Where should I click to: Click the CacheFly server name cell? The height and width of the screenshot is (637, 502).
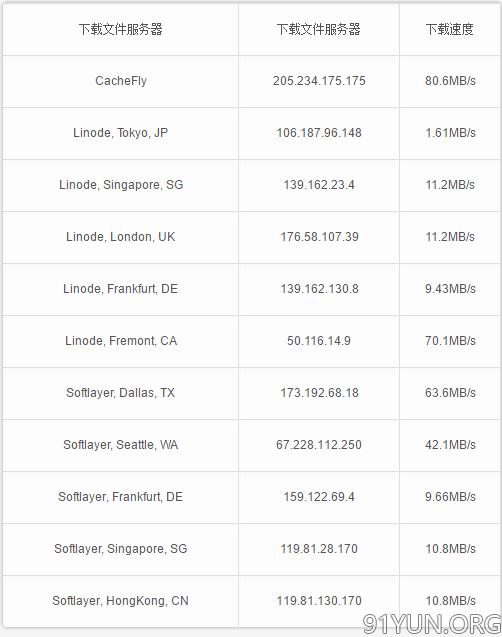coord(121,81)
